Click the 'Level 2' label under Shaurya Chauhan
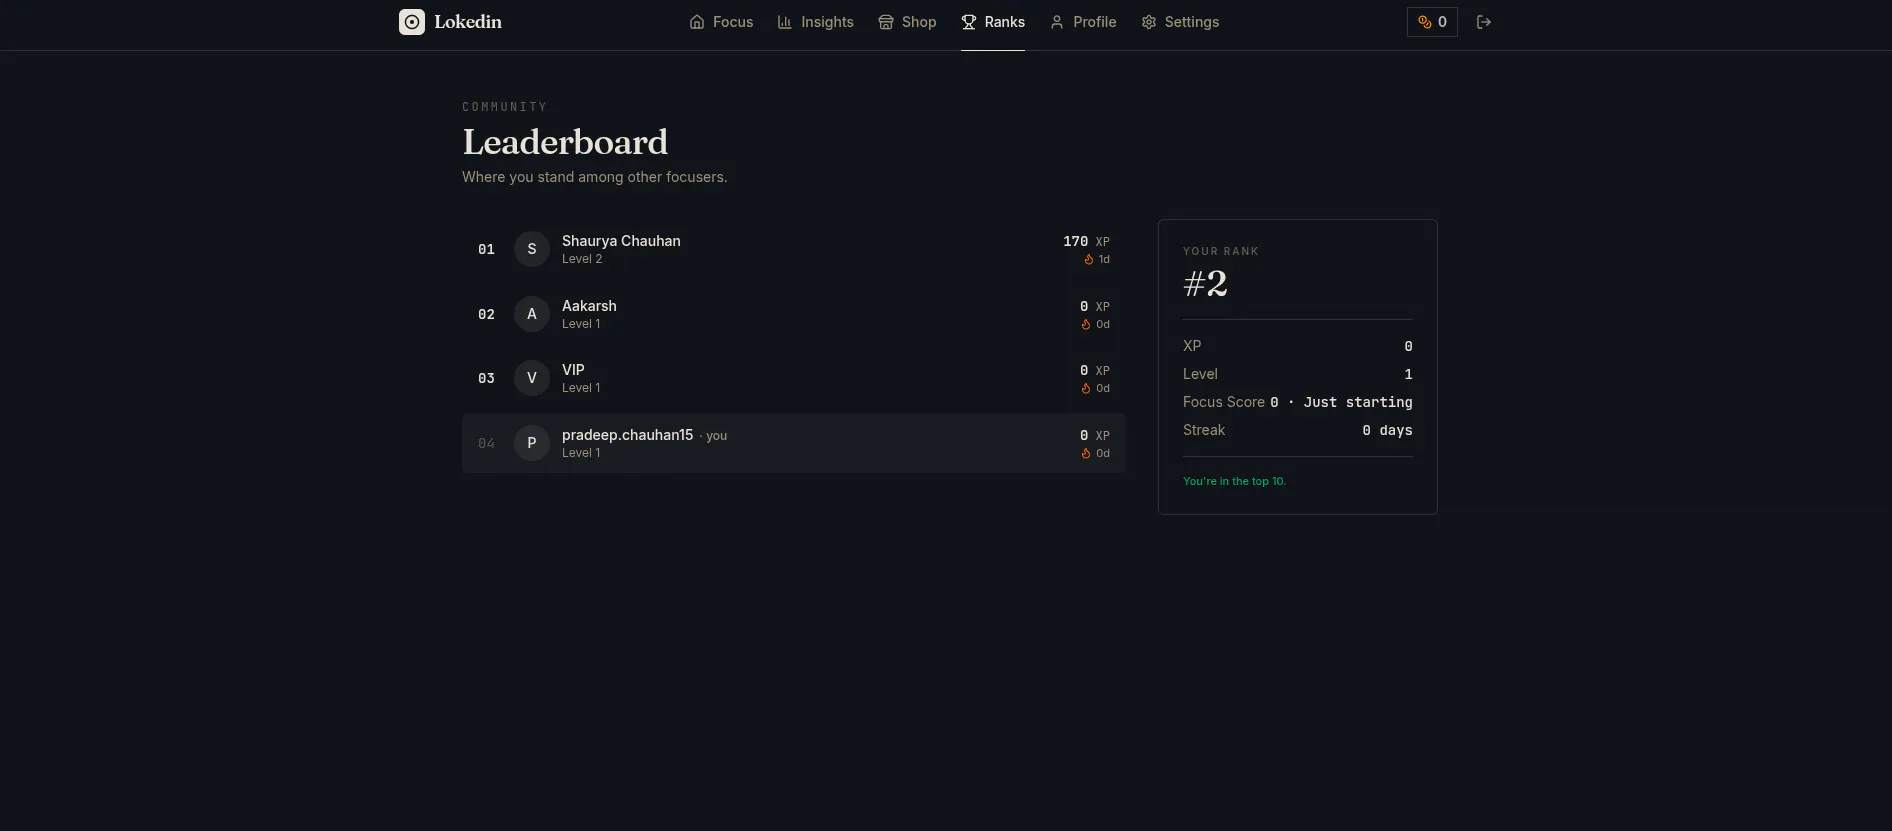Image resolution: width=1892 pixels, height=831 pixels. click(582, 259)
